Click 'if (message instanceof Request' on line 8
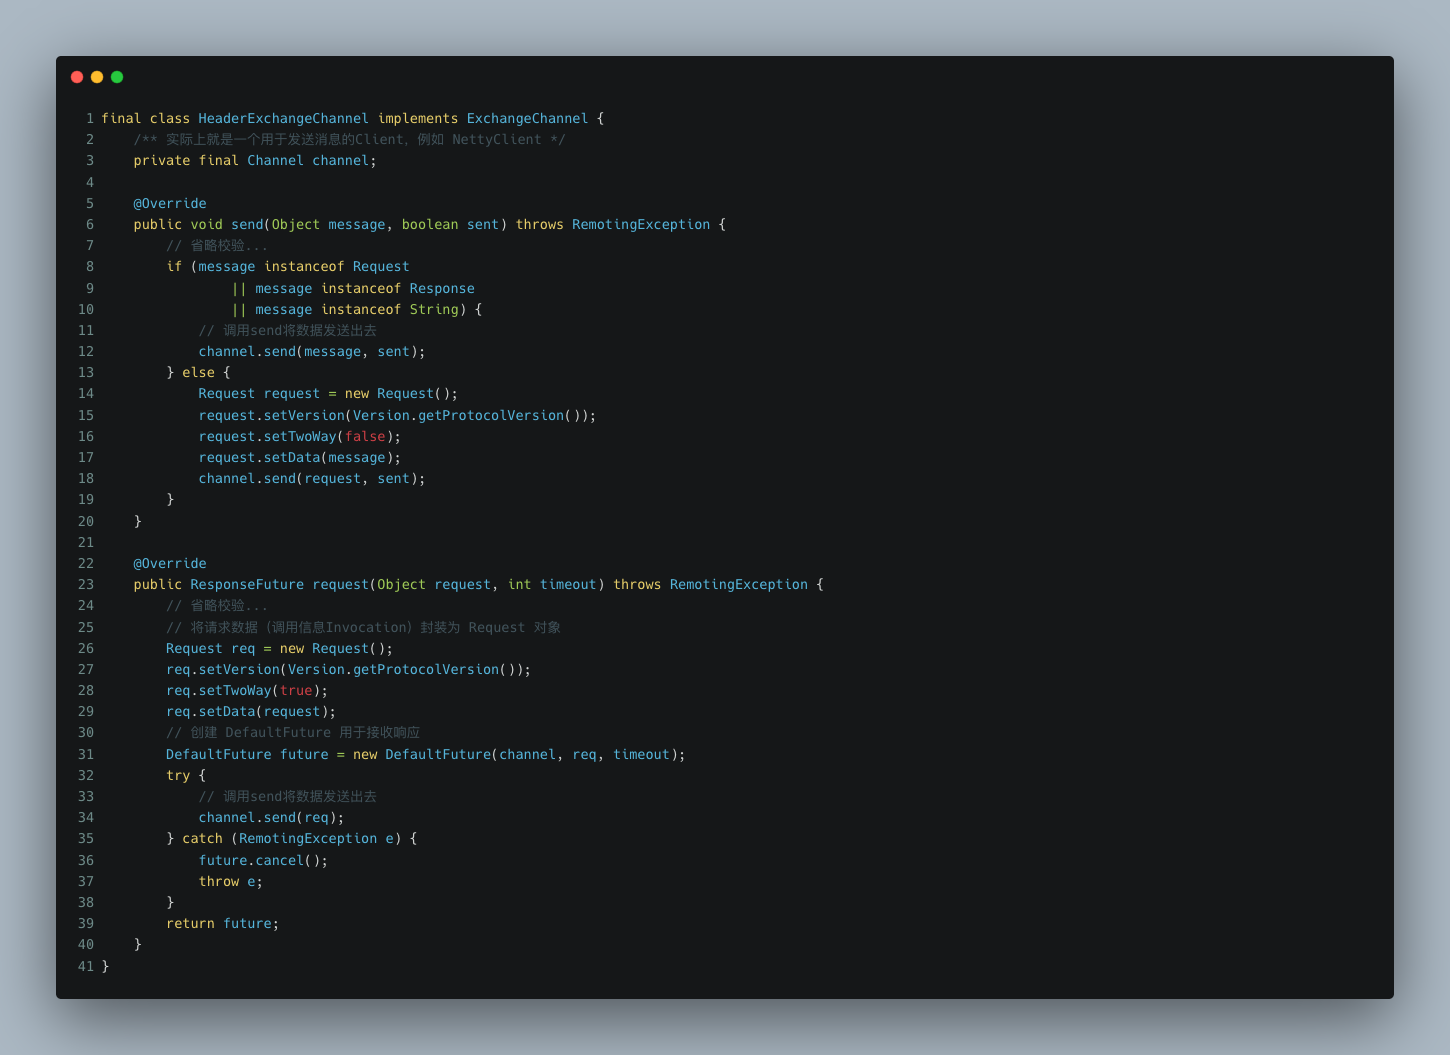 (x=288, y=266)
